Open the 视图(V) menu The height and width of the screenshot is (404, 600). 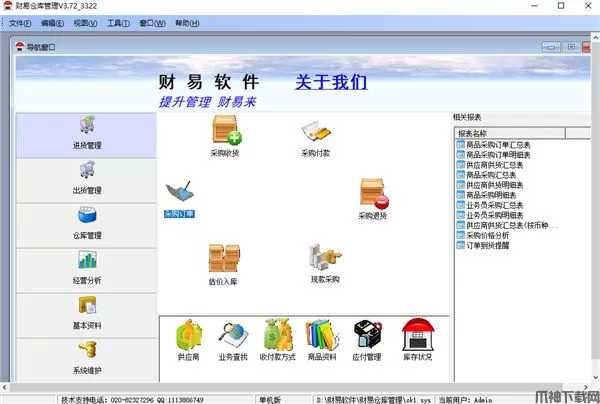coord(85,23)
